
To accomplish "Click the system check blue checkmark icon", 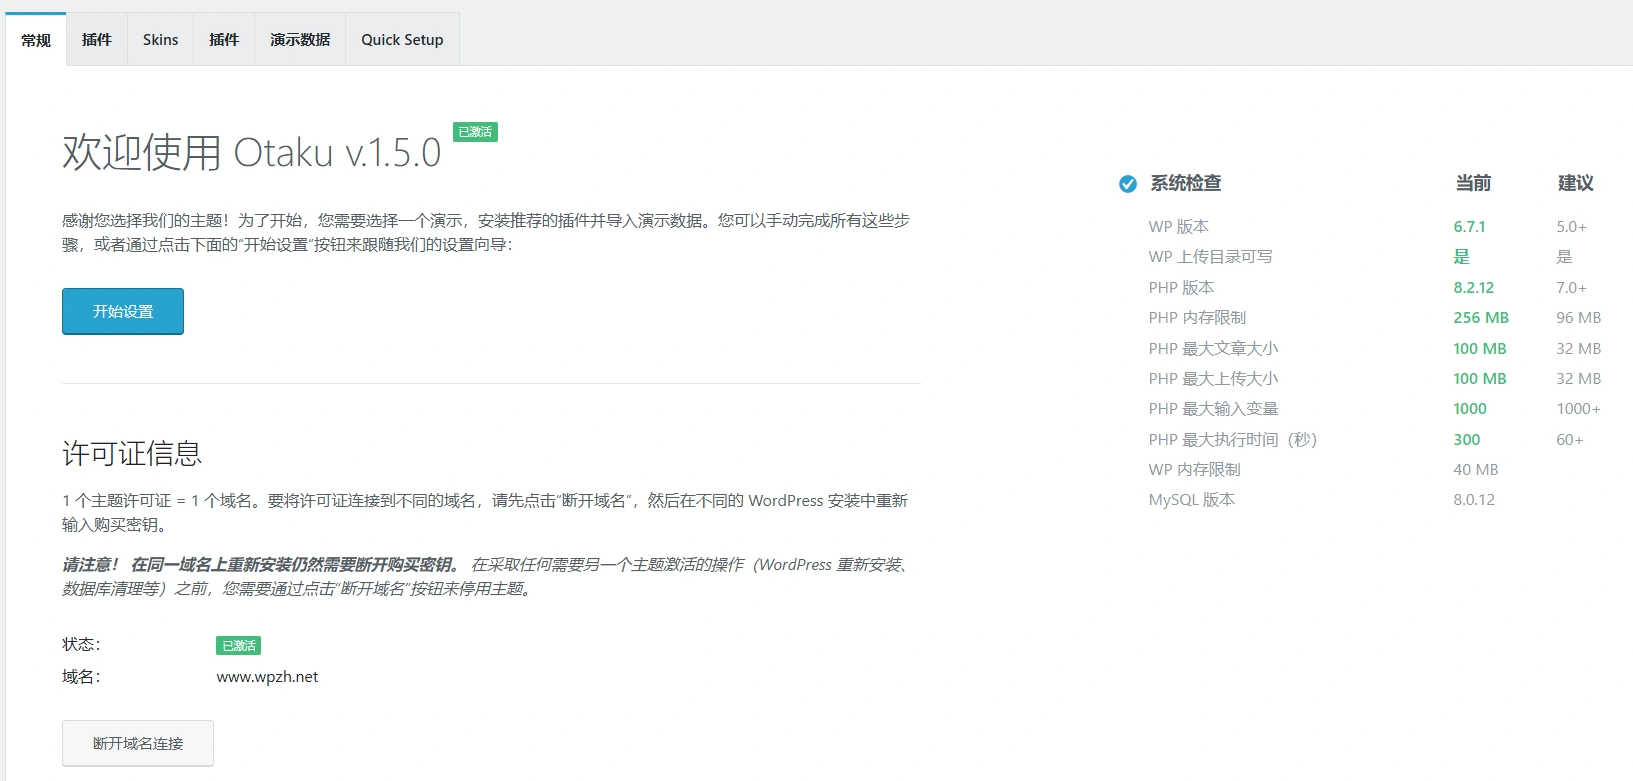I will click(1127, 183).
